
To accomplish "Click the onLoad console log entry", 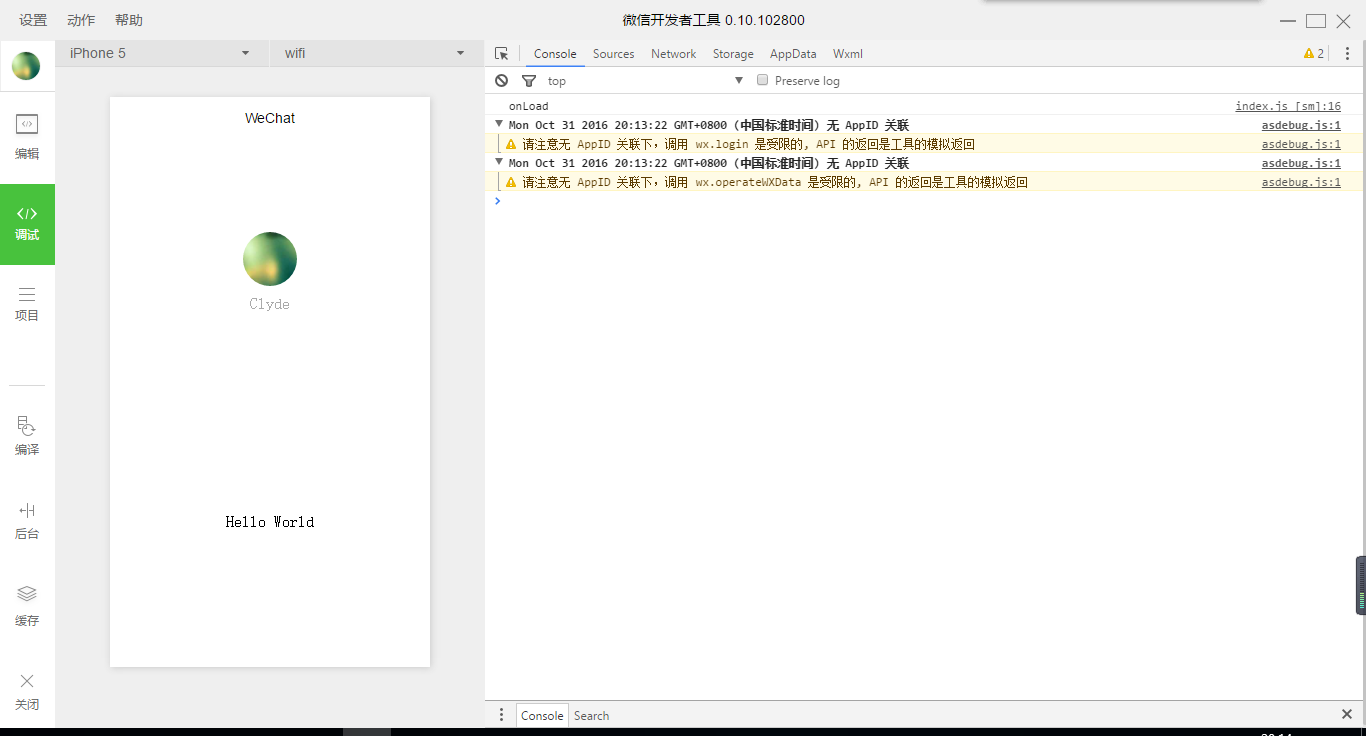I will pos(528,106).
